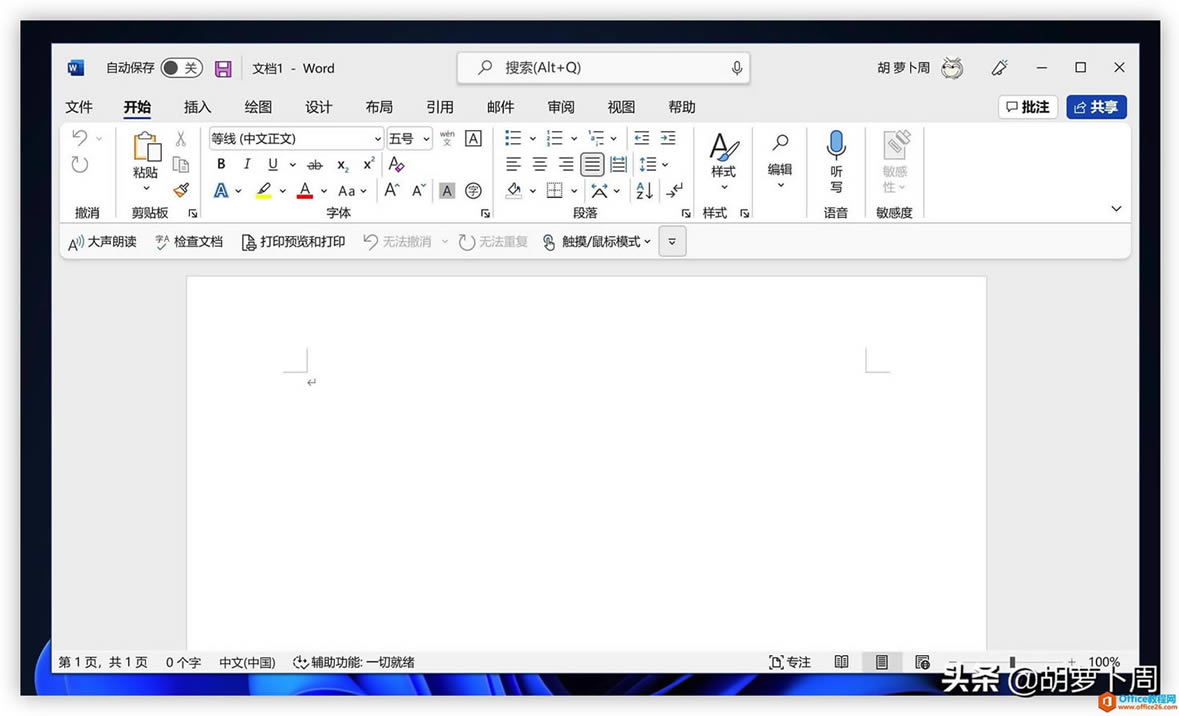This screenshot has width=1179, height=716.
Task: Click the 检查文档 quick access button
Action: tap(188, 241)
